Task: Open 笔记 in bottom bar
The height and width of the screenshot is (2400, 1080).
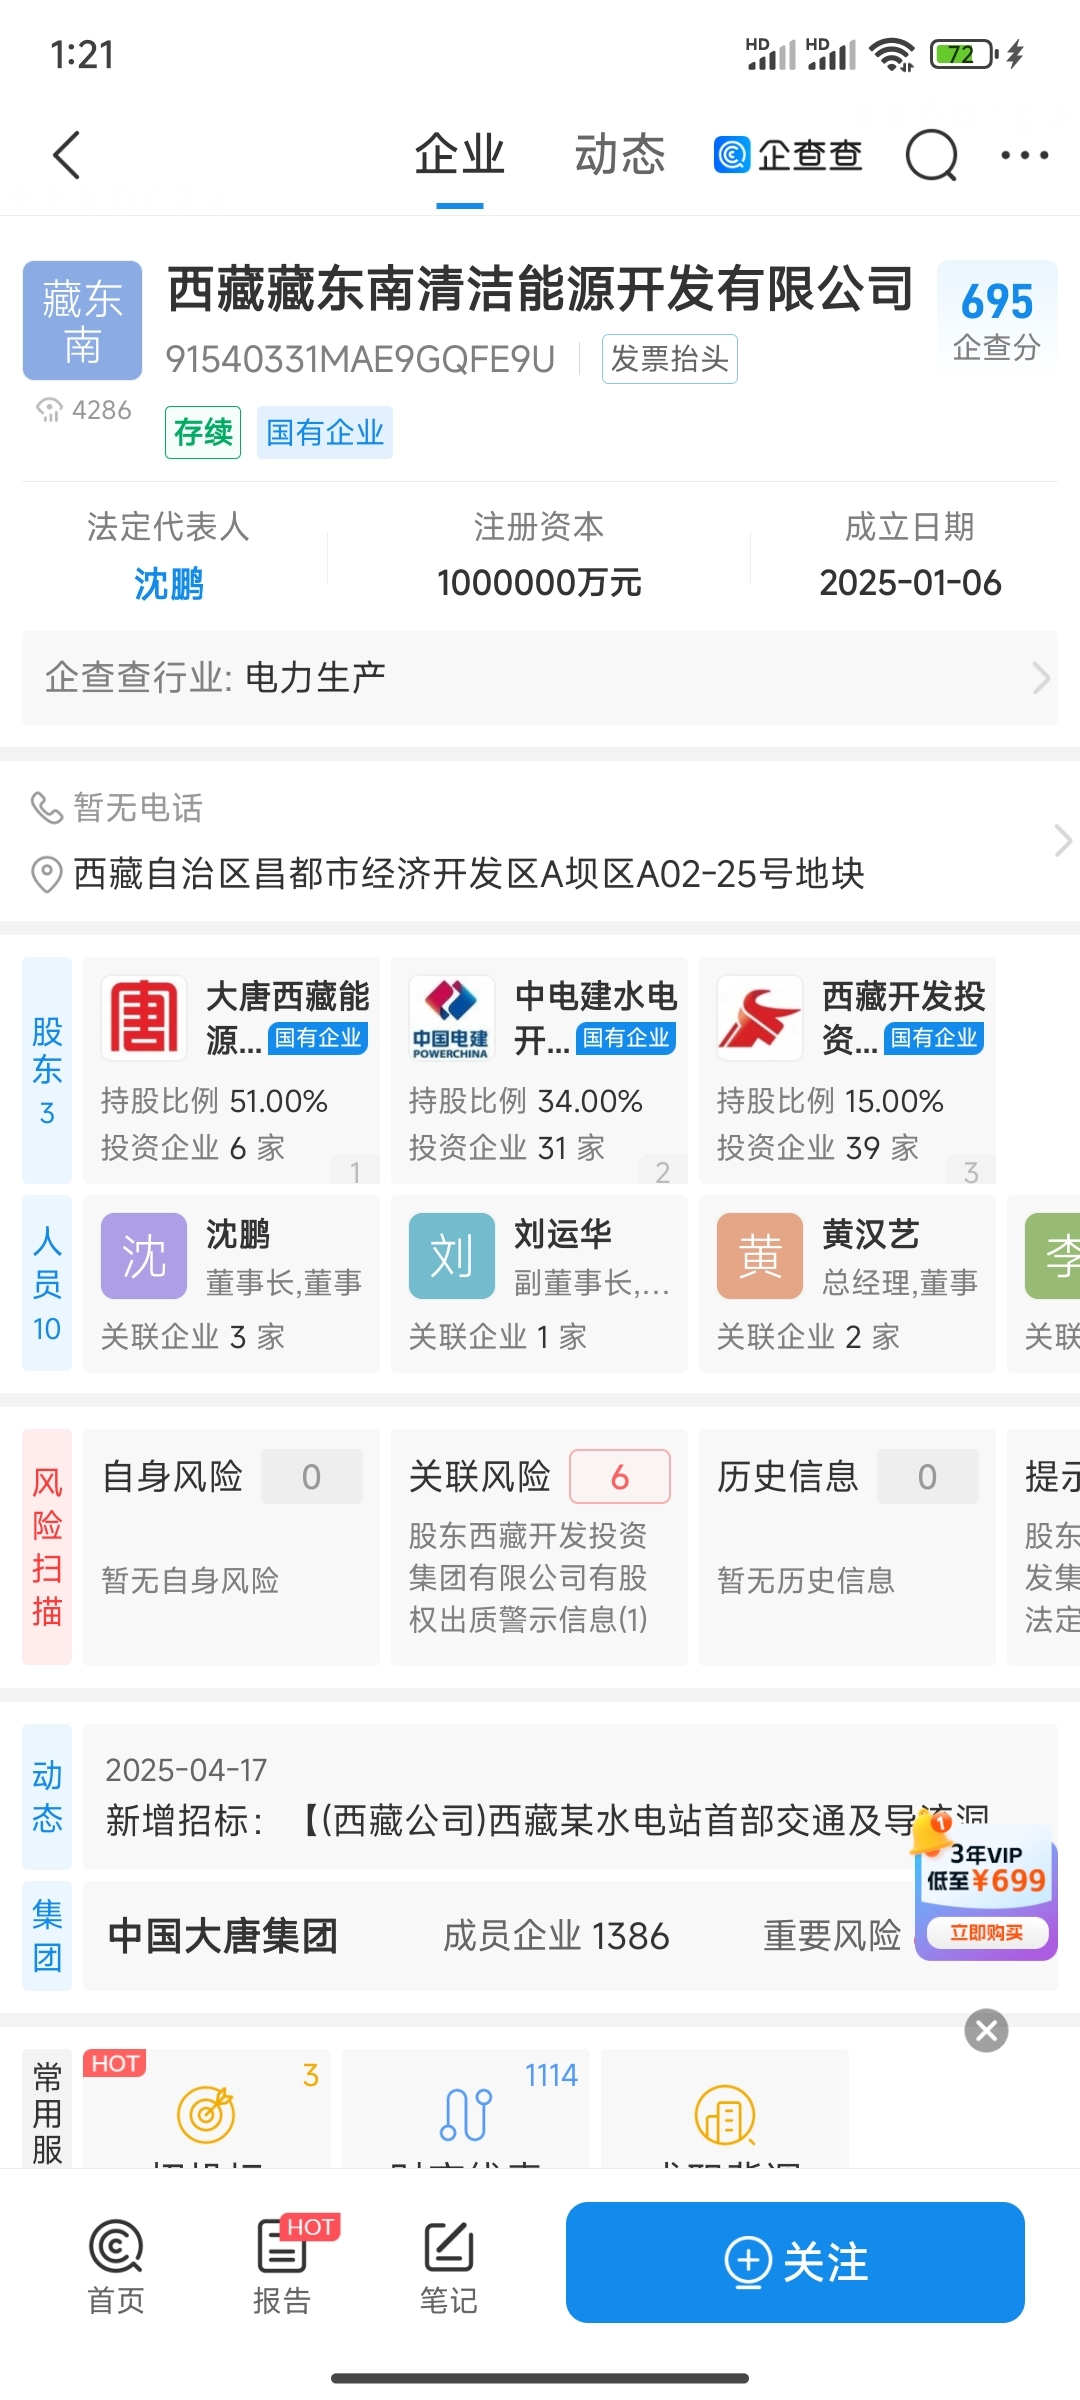Action: click(x=448, y=2266)
